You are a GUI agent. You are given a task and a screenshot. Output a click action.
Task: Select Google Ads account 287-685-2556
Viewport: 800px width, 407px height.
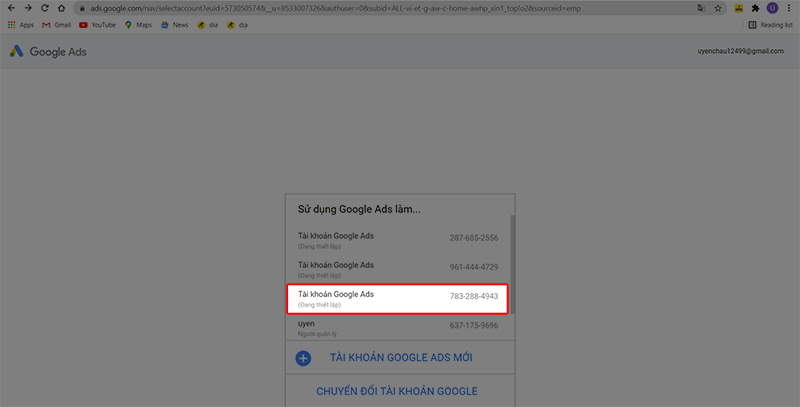pyautogui.click(x=398, y=241)
